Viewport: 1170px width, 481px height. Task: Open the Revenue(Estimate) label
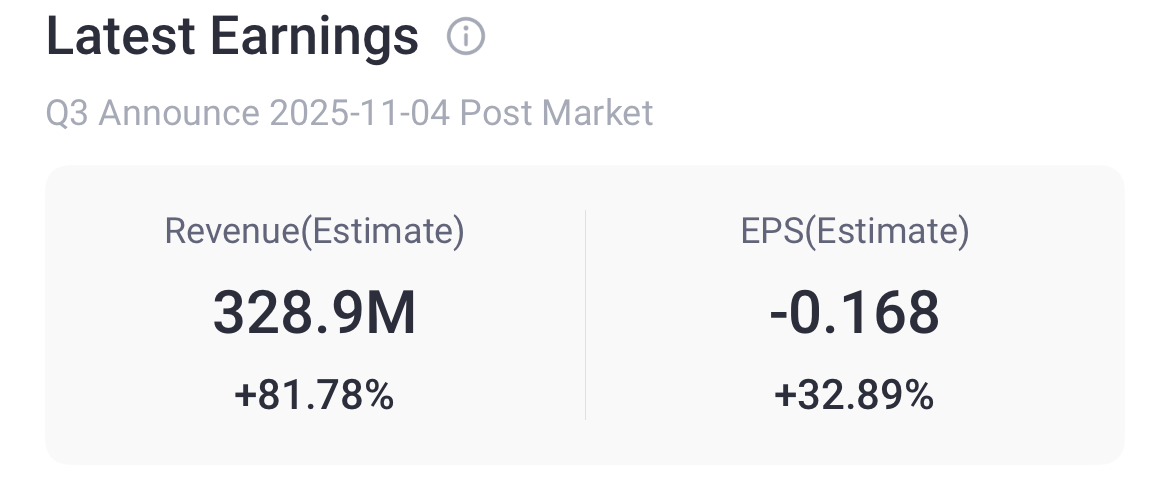tap(314, 232)
